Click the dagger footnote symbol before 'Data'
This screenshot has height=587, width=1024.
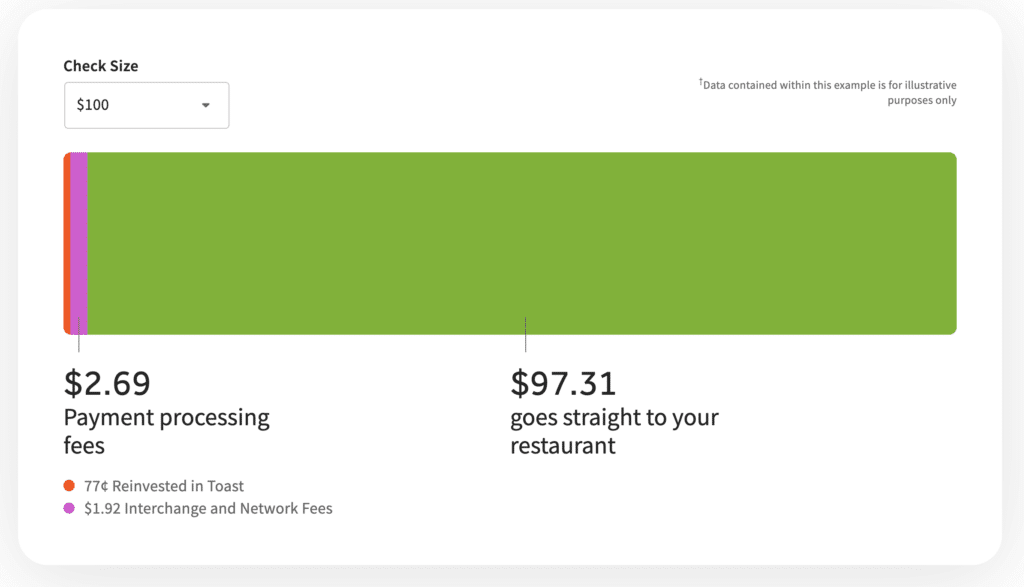pyautogui.click(x=700, y=83)
